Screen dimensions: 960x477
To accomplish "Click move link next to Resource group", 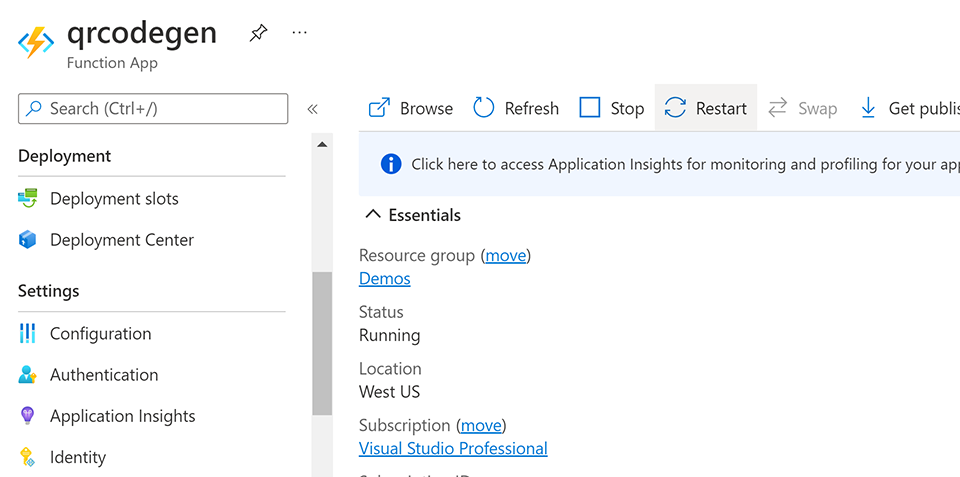I will coord(506,255).
